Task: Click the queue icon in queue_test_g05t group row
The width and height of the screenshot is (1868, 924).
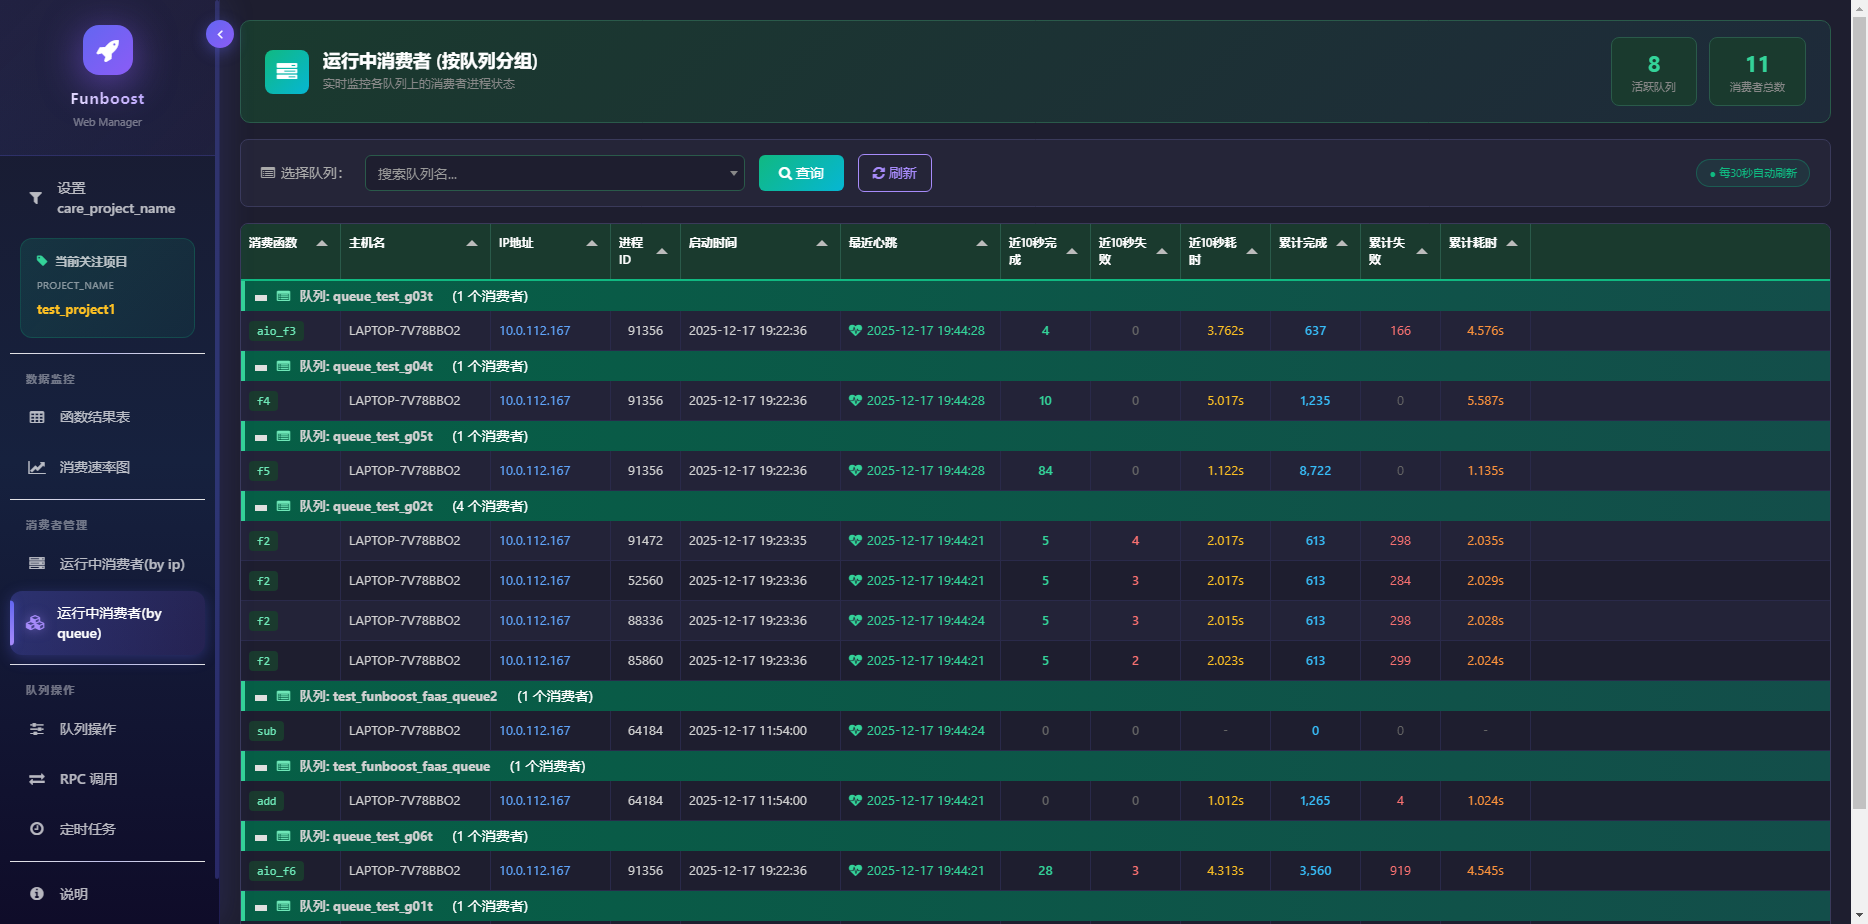Action: coord(284,436)
